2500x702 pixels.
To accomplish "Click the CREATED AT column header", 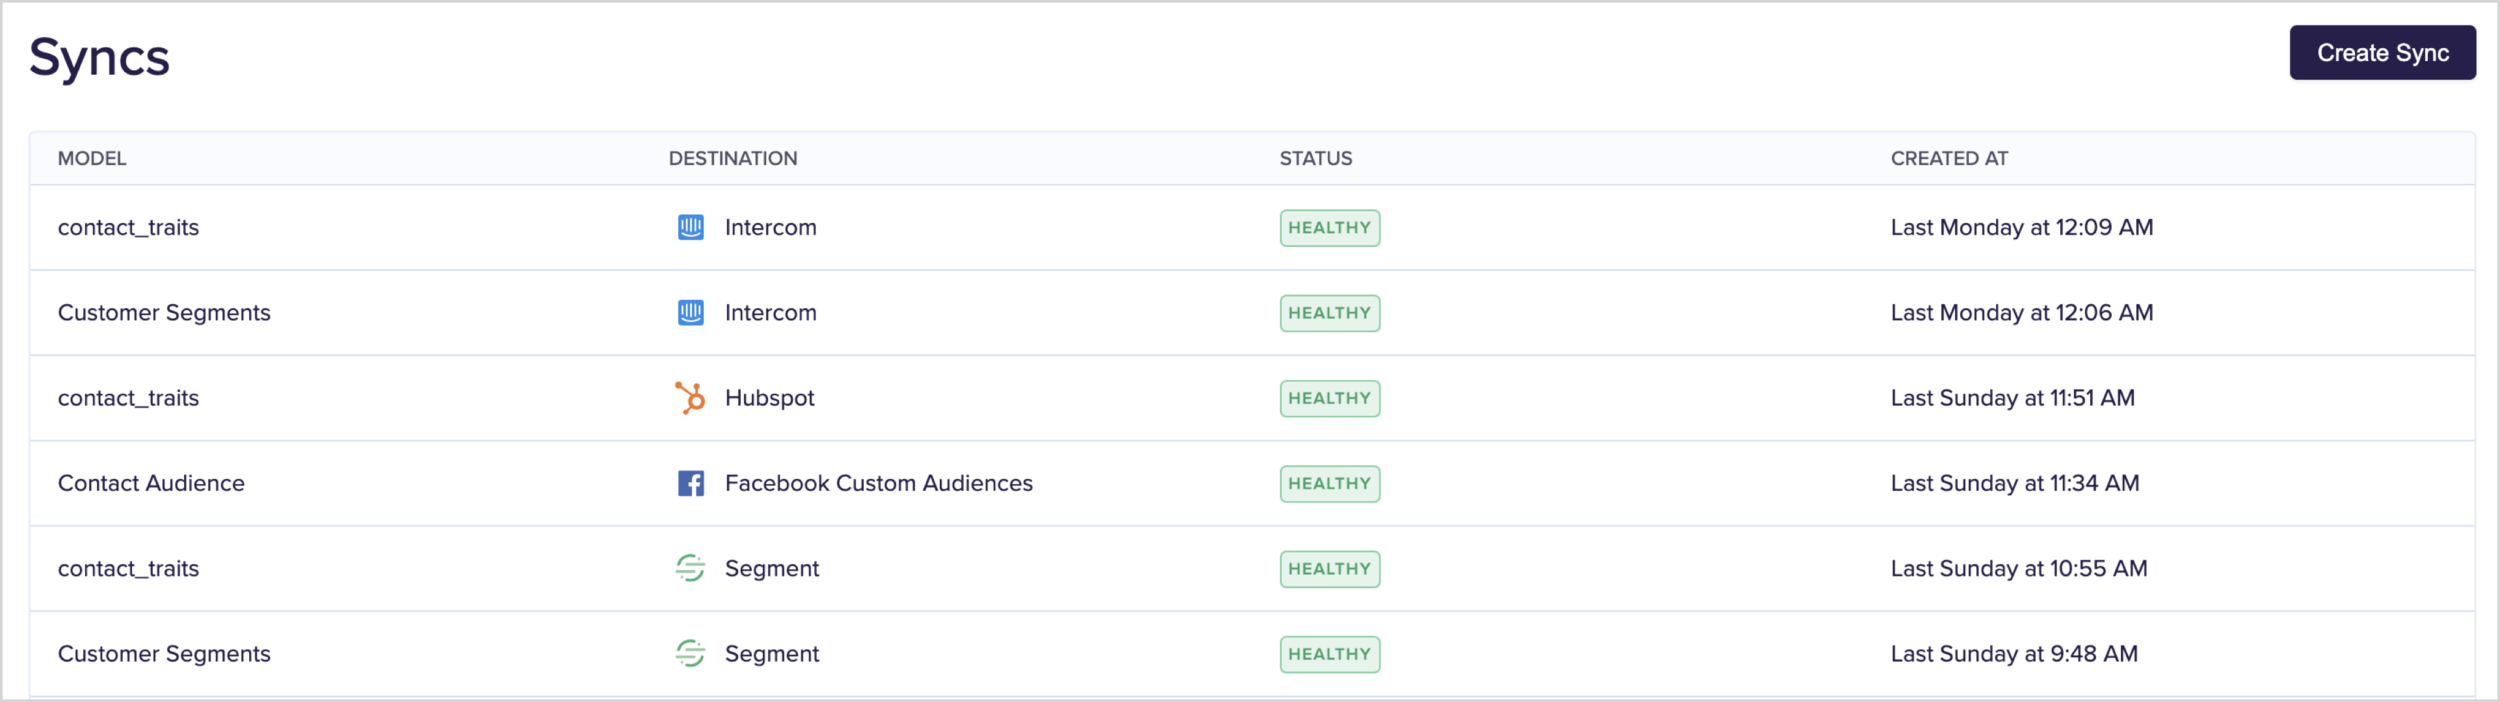I will [1948, 159].
